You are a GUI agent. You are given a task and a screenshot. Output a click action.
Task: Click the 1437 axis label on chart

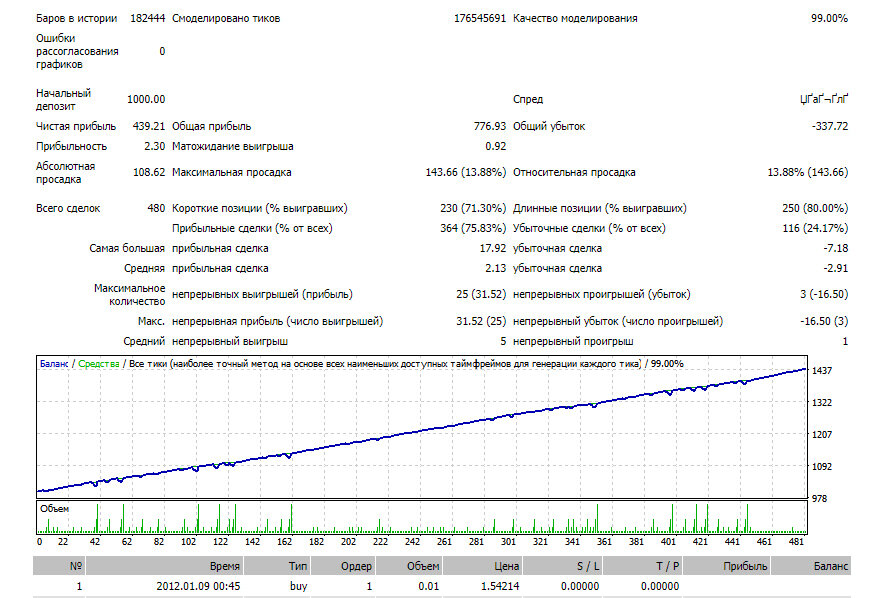pyautogui.click(x=822, y=370)
